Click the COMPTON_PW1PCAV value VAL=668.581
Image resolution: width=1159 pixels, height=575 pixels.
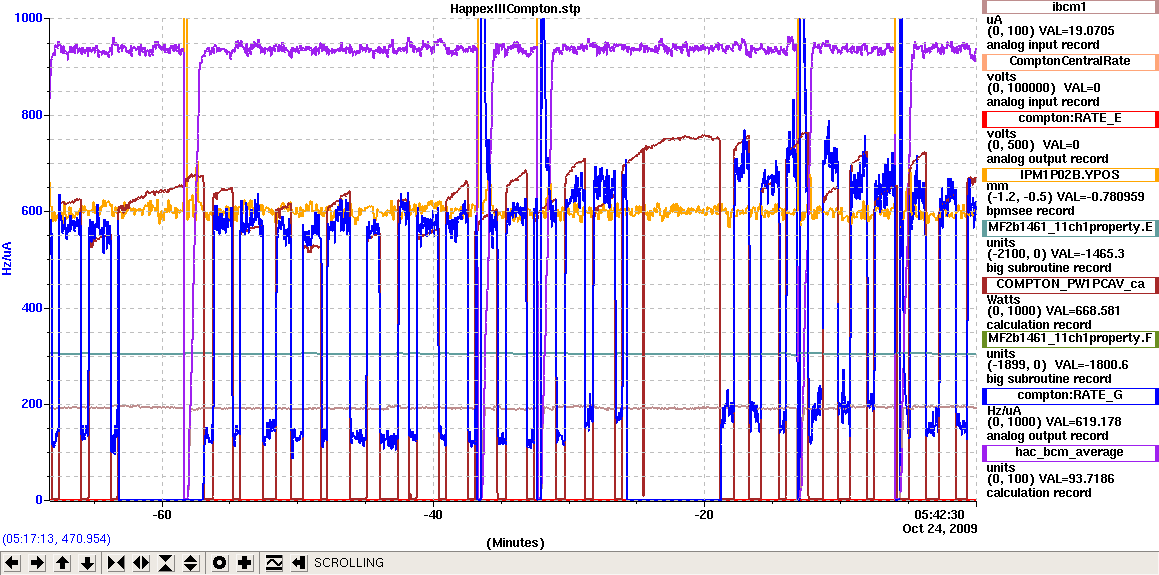(x=1084, y=312)
